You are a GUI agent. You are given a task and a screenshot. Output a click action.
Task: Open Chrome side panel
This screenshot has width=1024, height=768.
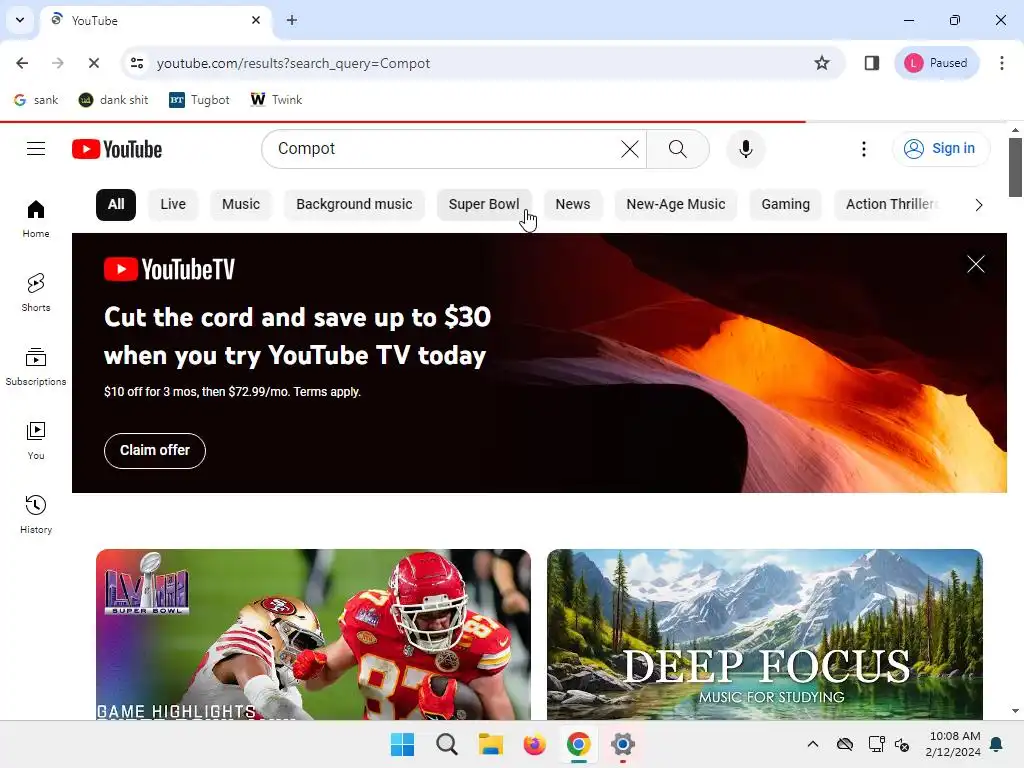point(872,63)
